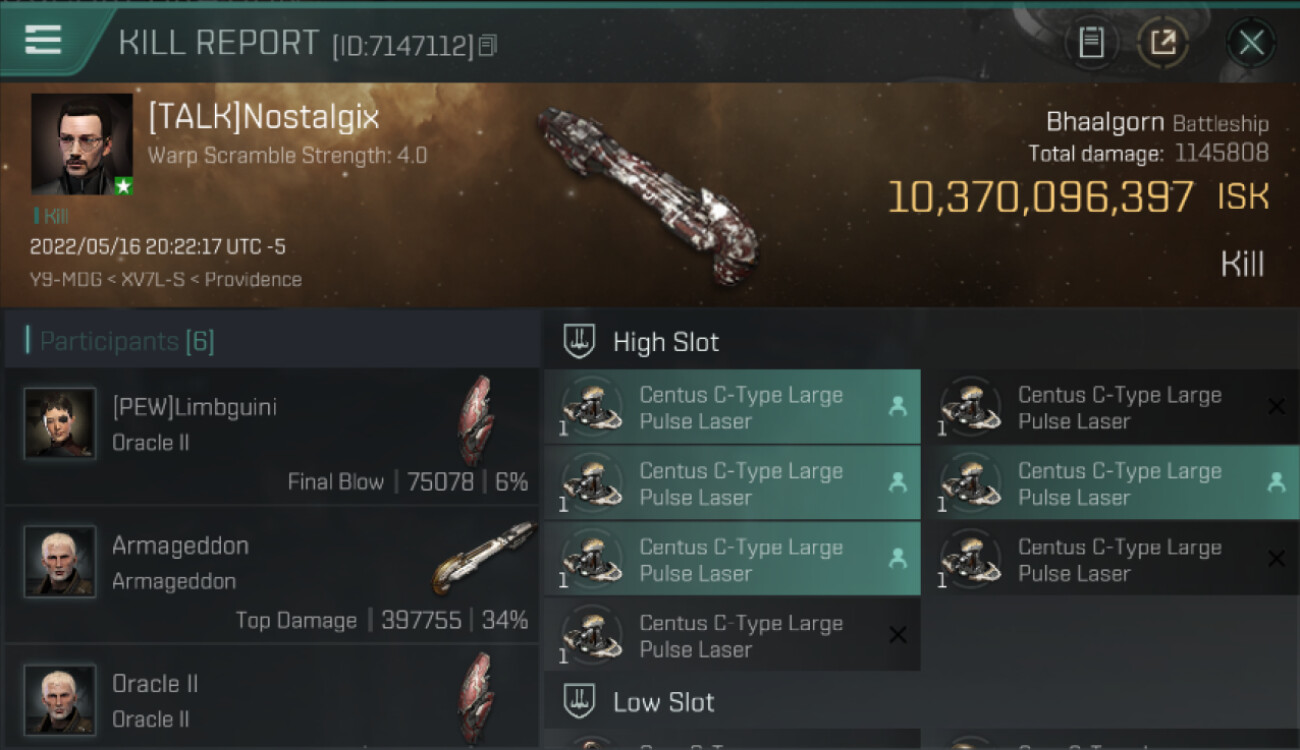
Task: Collapse the High Slot section
Action: coord(666,342)
